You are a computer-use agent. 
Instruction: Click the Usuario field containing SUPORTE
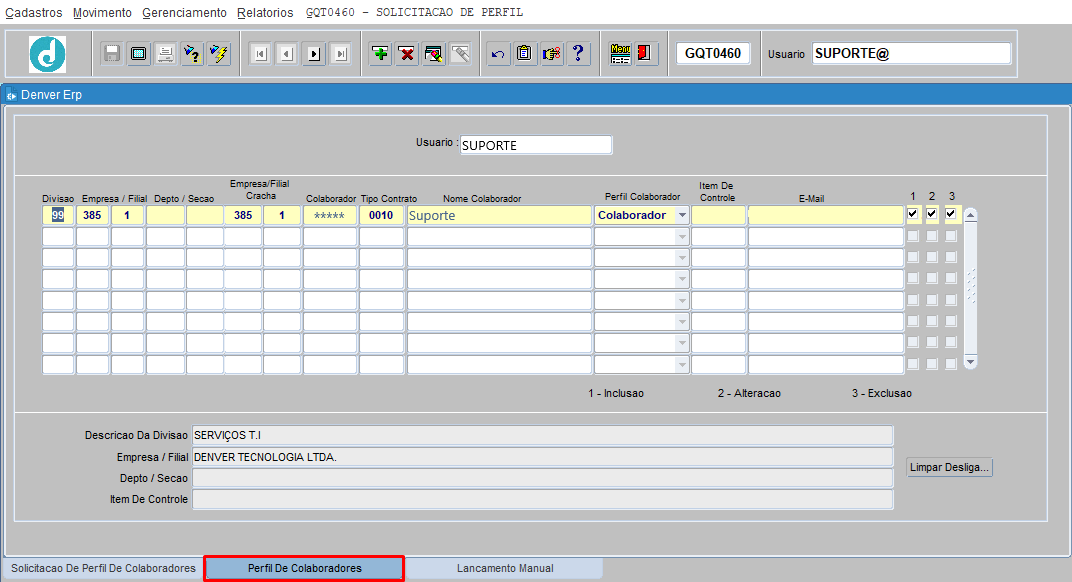click(536, 145)
